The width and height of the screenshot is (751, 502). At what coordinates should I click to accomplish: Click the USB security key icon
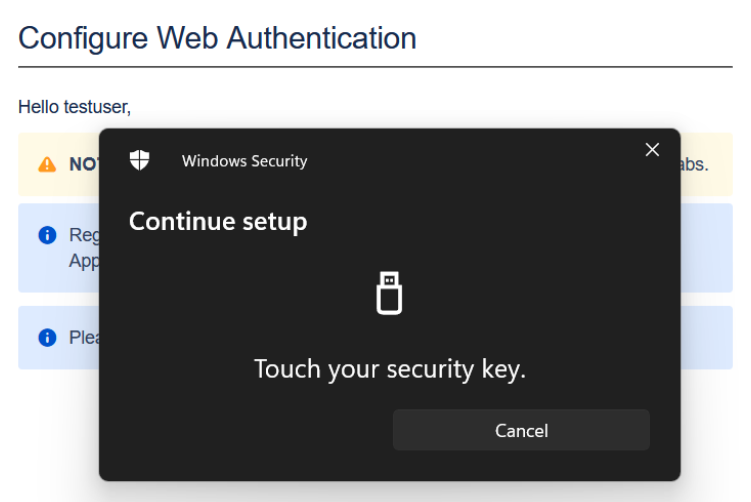point(389,292)
